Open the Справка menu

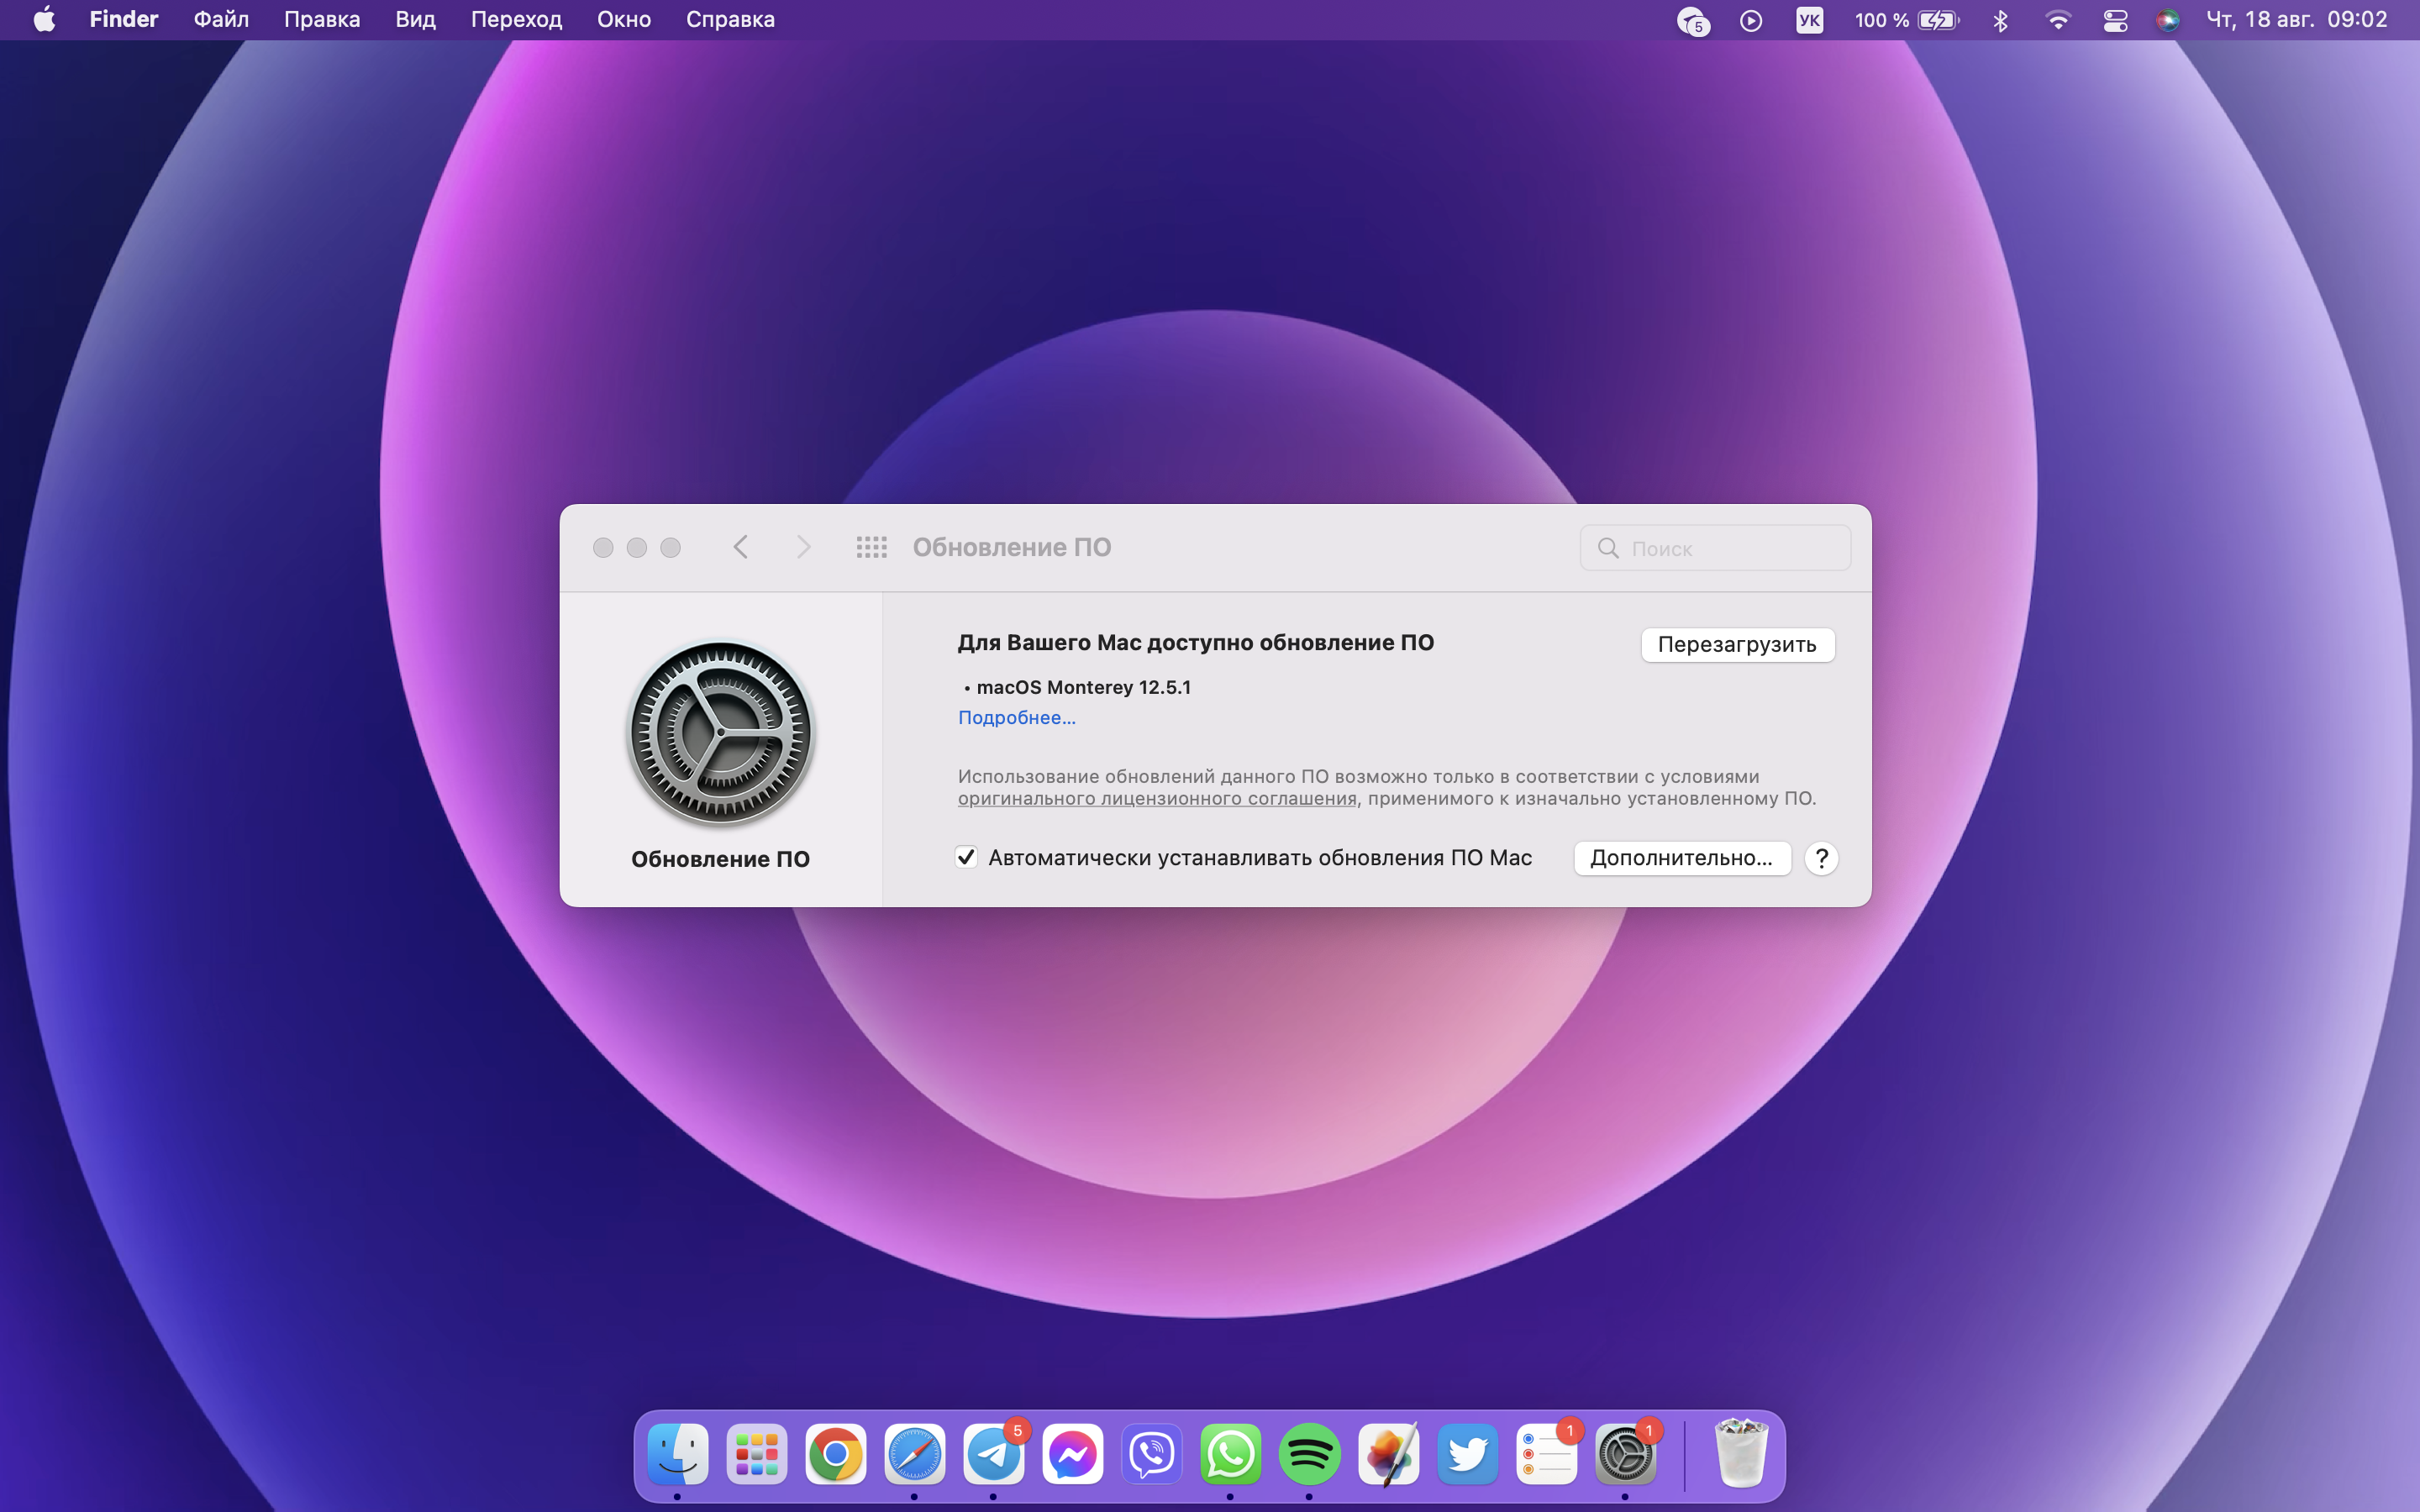(730, 20)
